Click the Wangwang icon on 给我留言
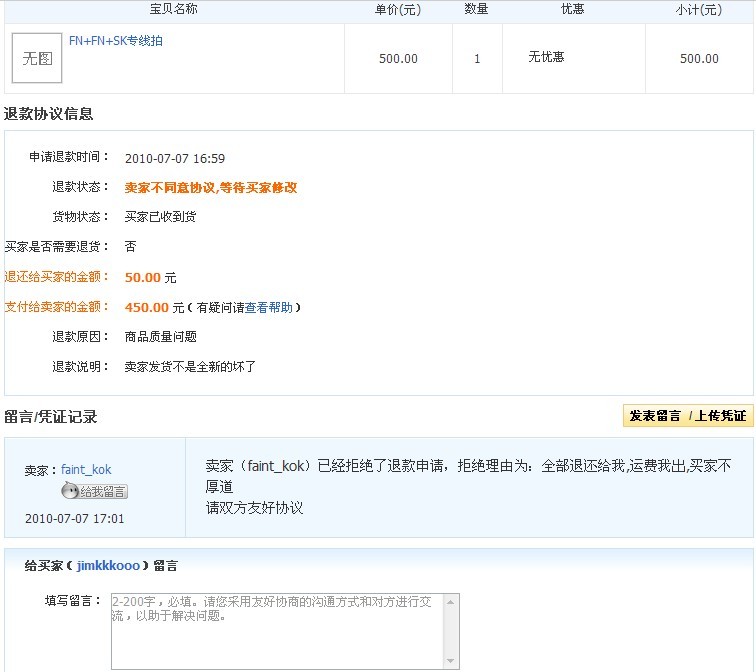The width and height of the screenshot is (756, 672). [69, 491]
